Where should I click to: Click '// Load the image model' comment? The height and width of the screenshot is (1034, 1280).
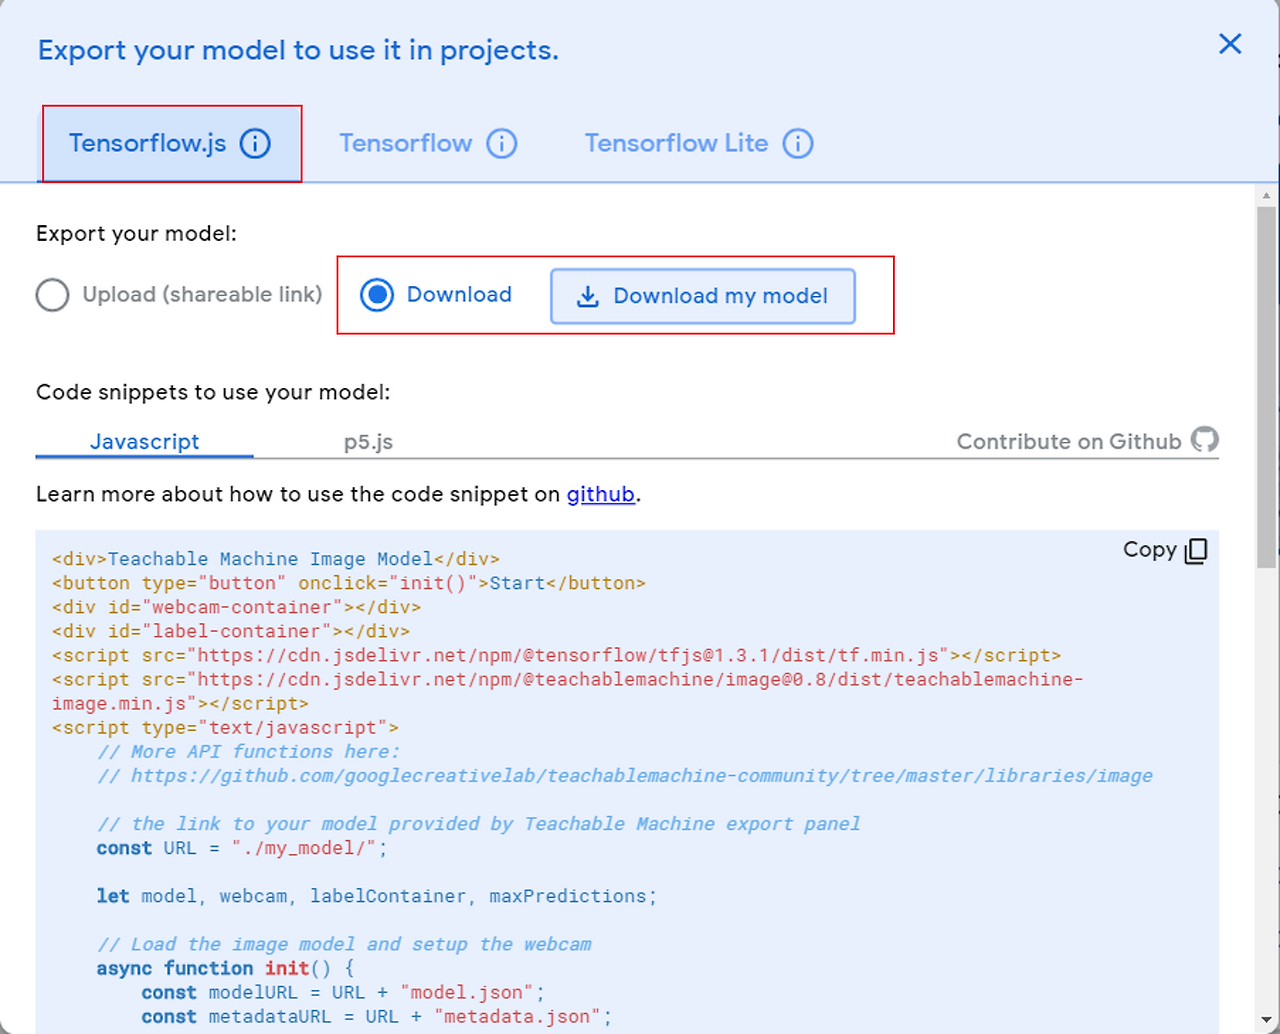click(344, 944)
